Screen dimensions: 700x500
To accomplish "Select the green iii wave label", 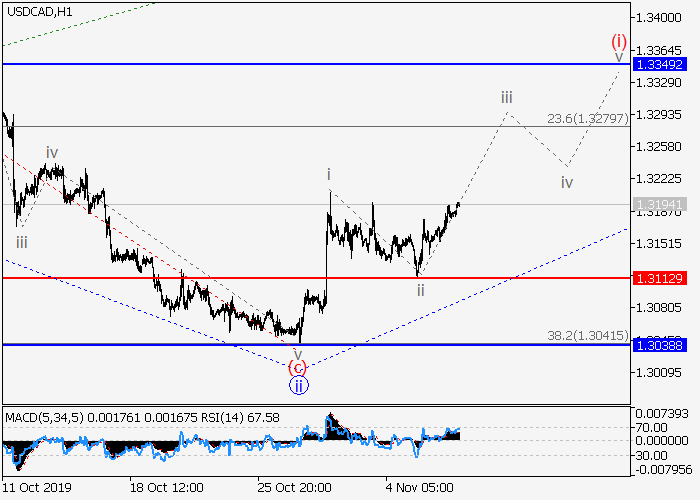I will 21,242.
